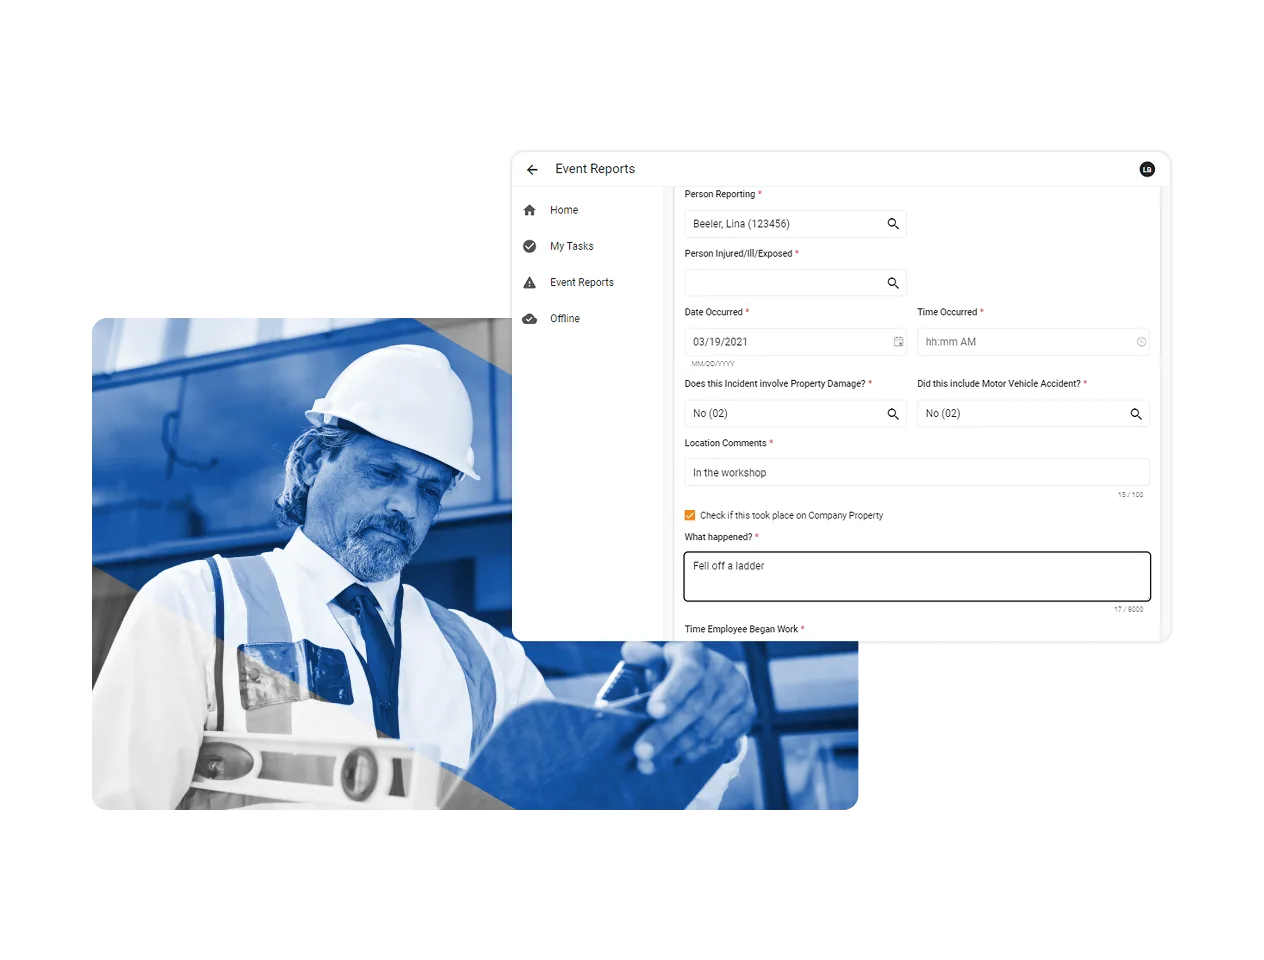Open the calendar picker for Date Occurred

tap(898, 341)
